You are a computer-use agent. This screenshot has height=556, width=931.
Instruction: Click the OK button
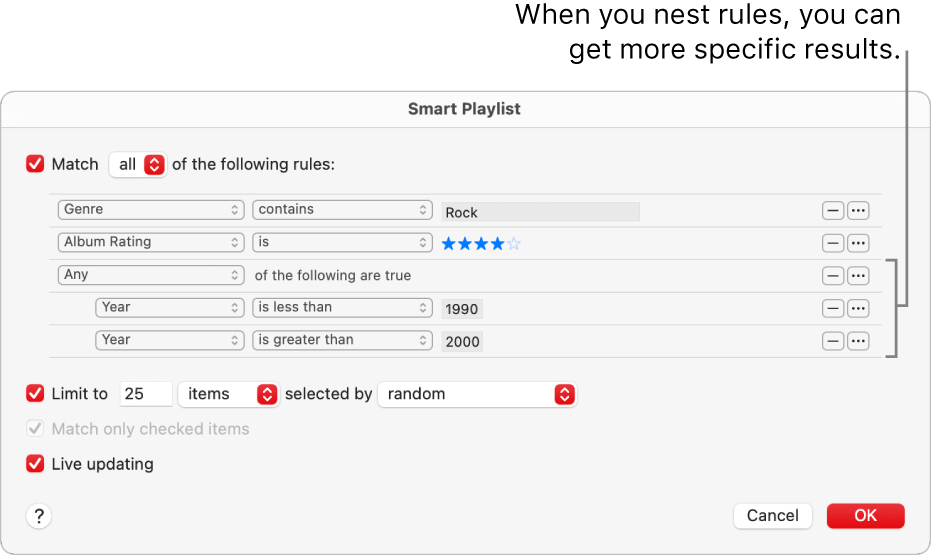click(865, 515)
